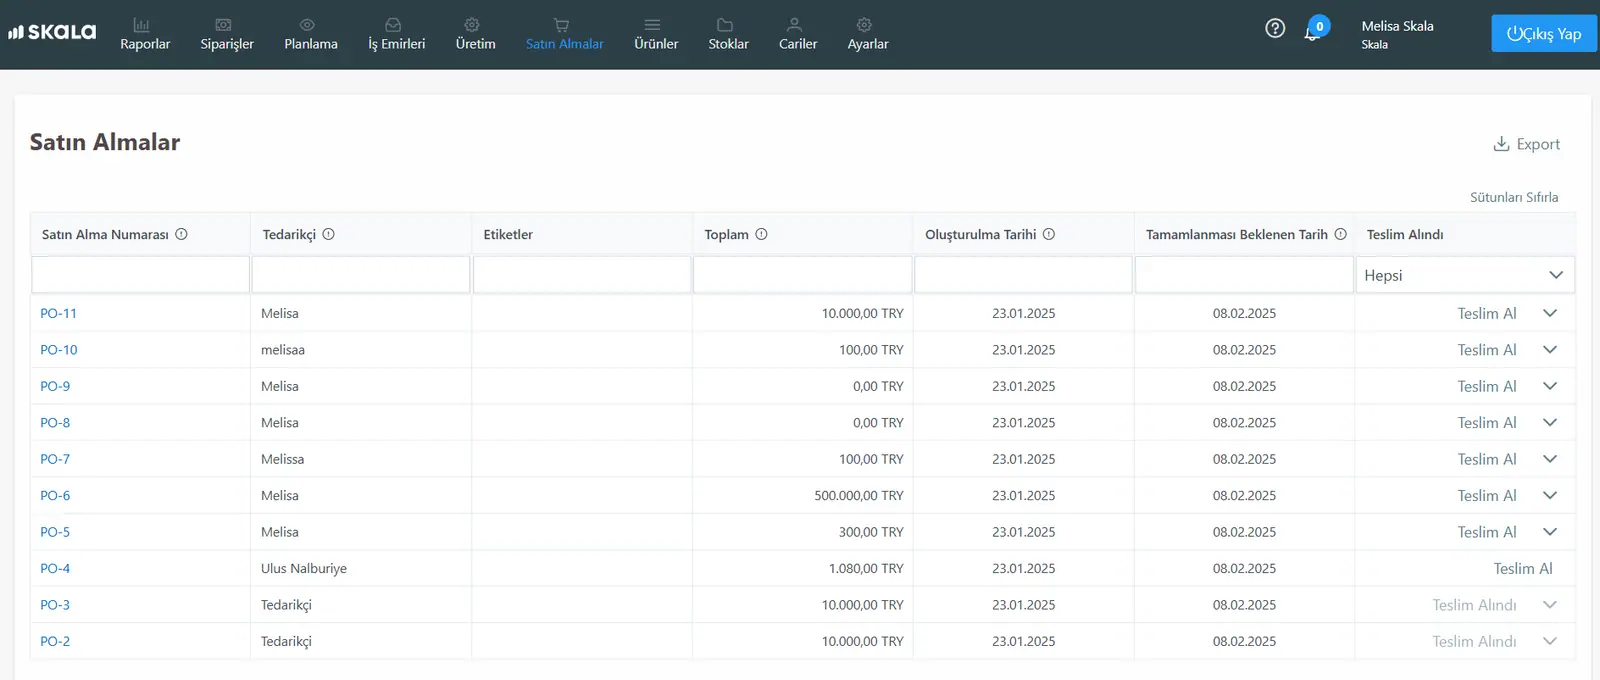
Task: Show info icon next to Toplam
Action: (762, 234)
